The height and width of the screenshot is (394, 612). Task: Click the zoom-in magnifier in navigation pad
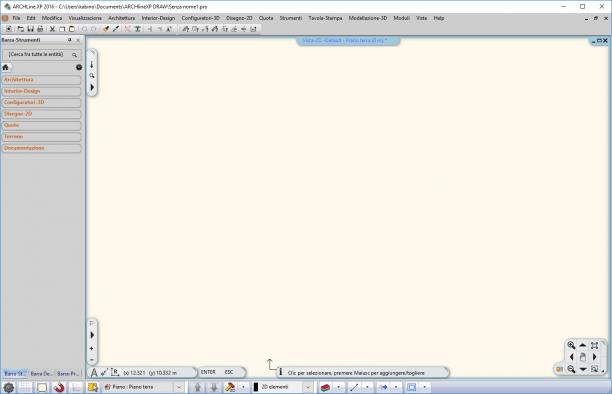tap(571, 345)
